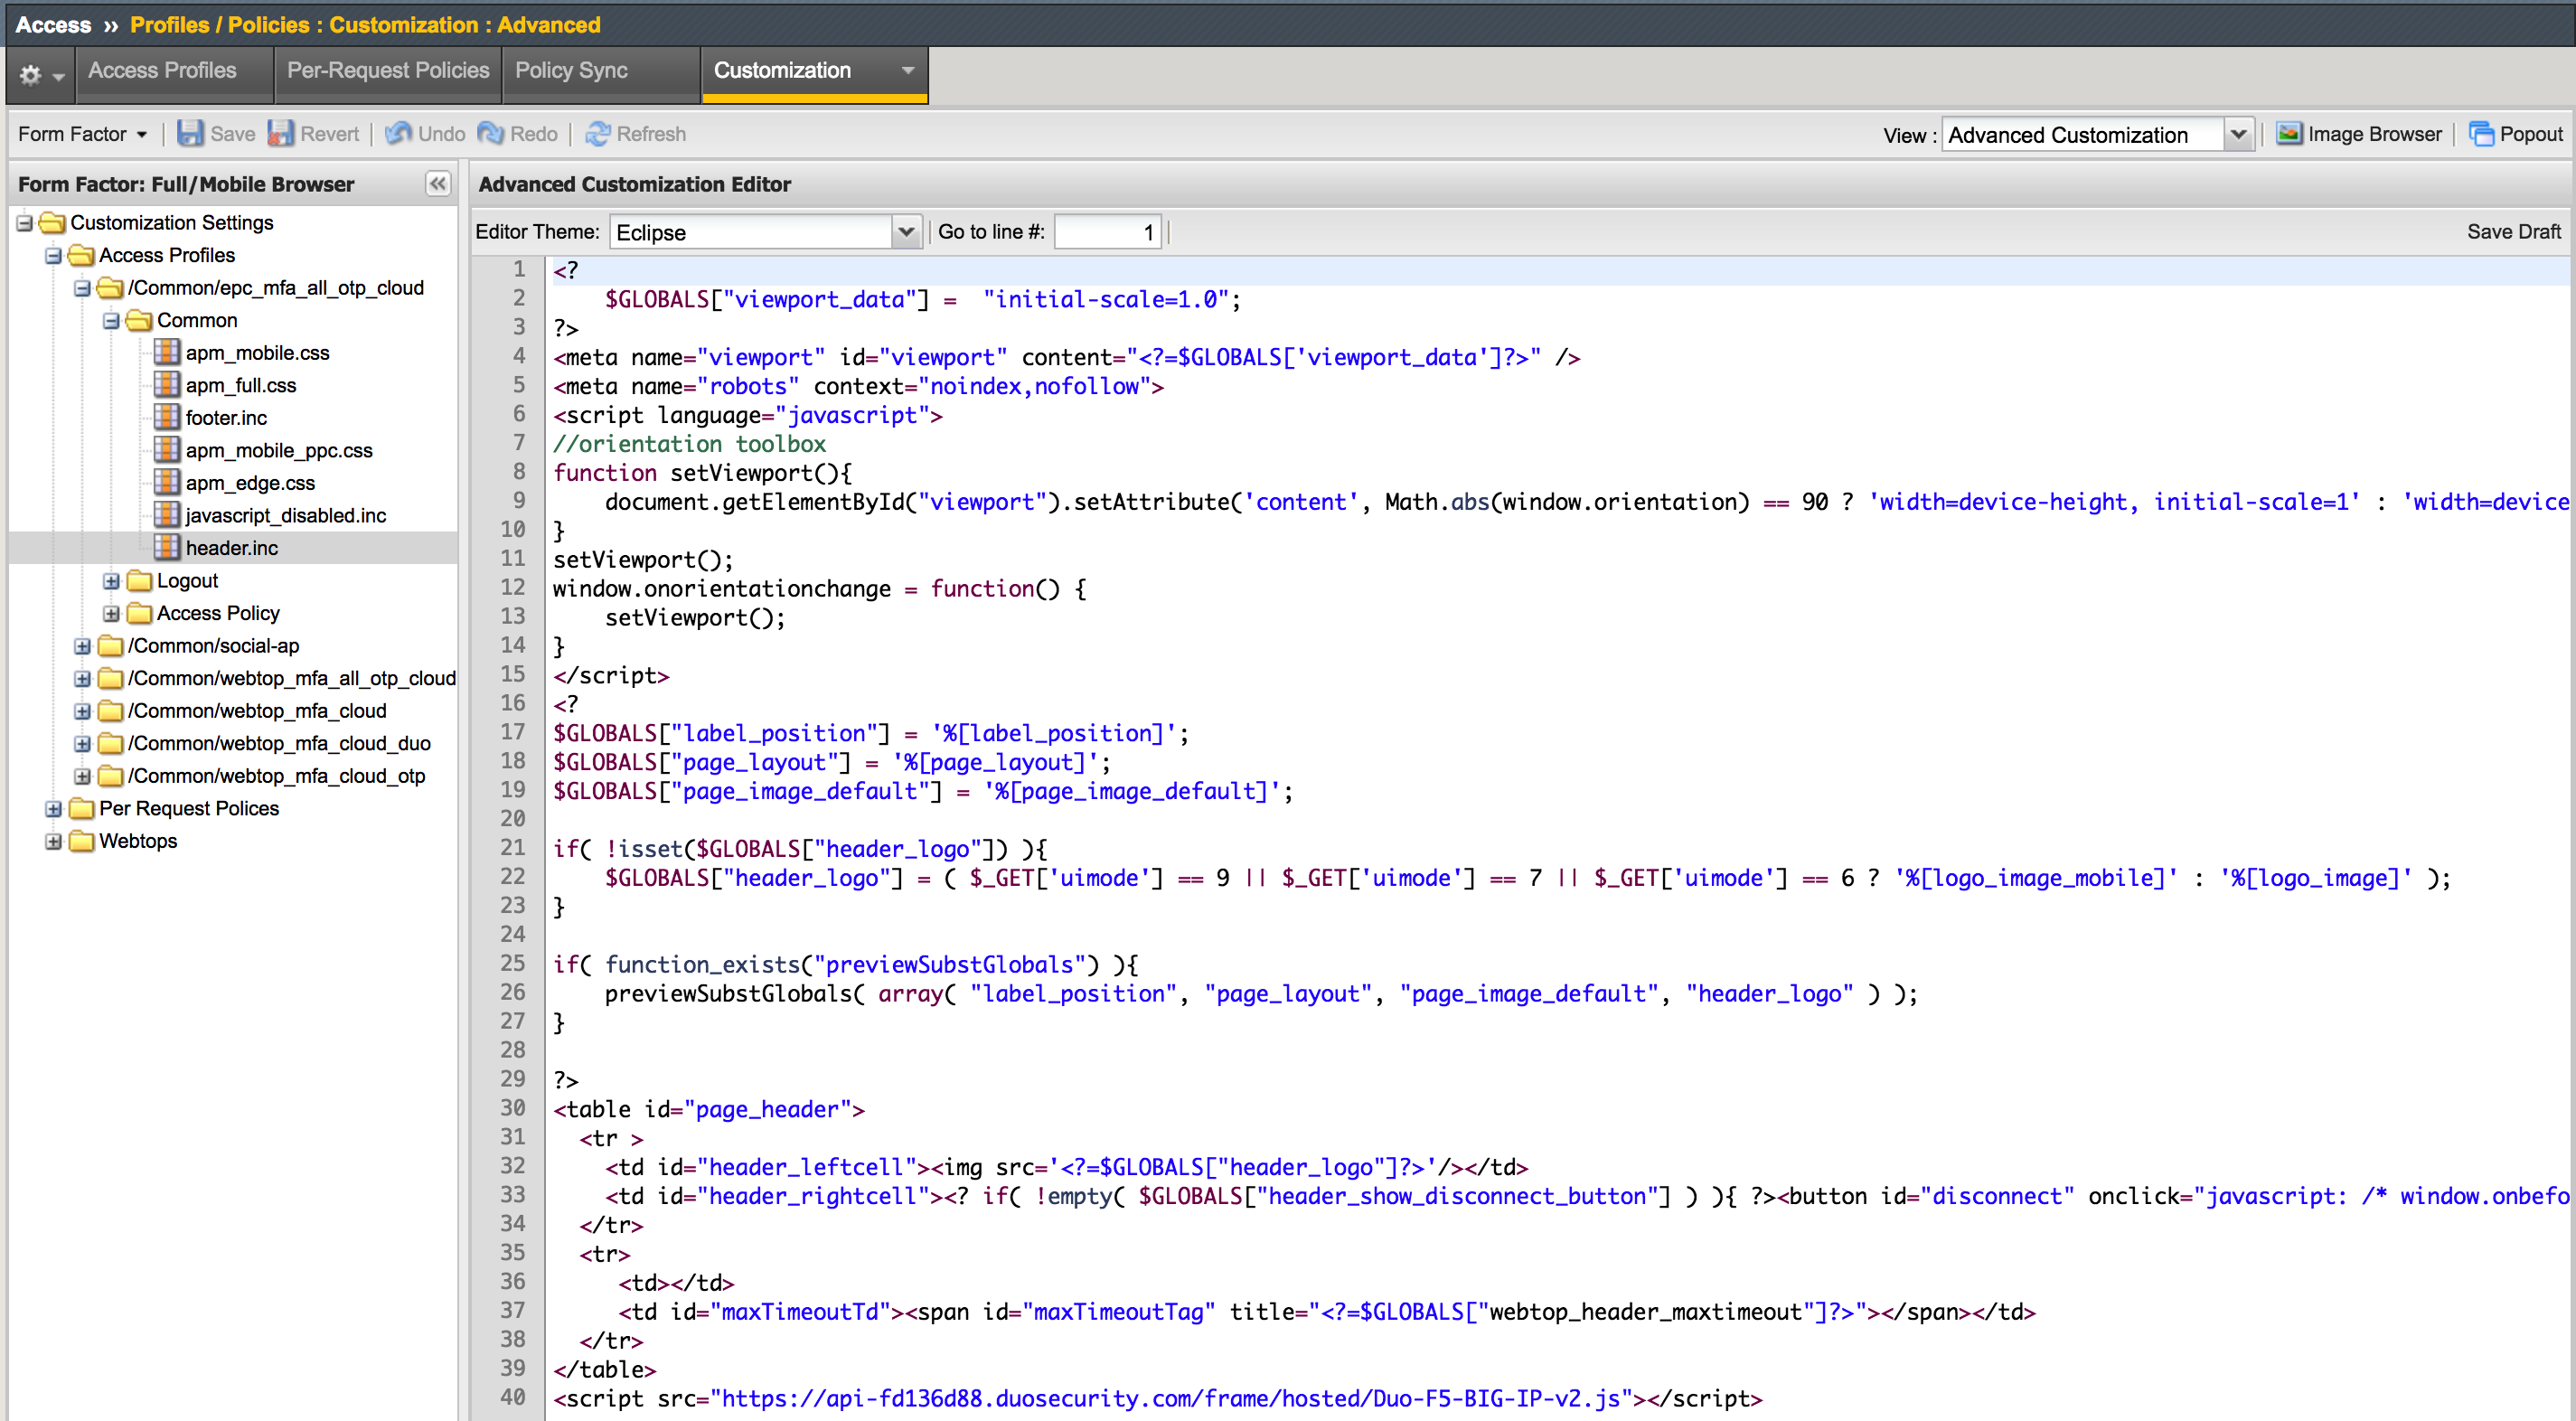Click line number 30 in the gutter

(x=513, y=1107)
